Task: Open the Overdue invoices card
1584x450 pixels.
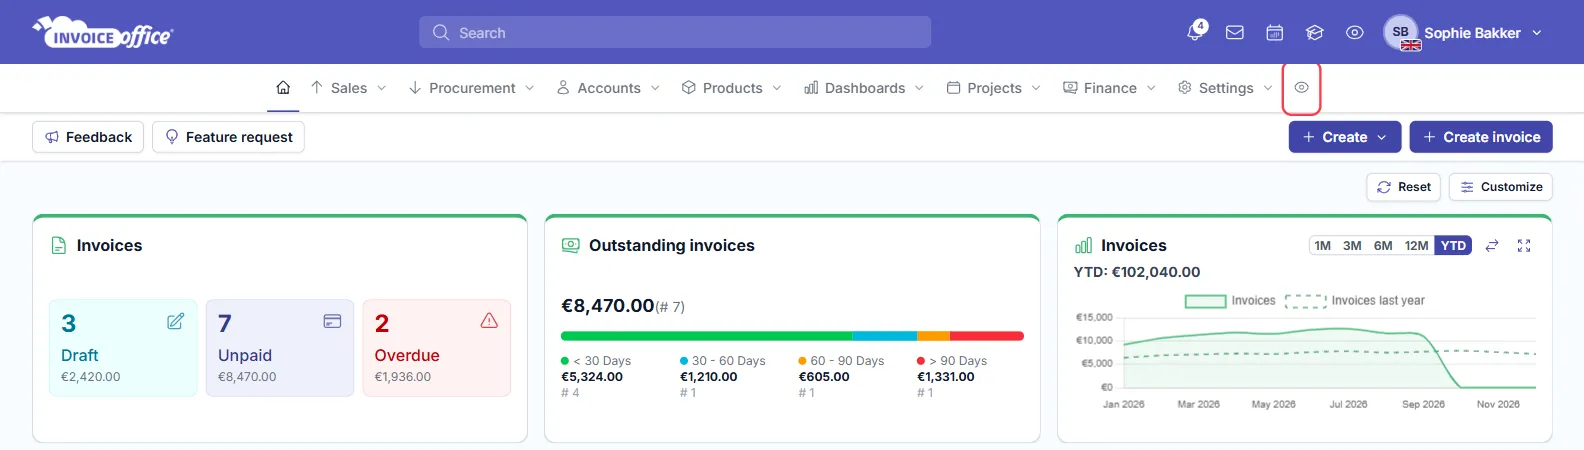Action: tap(437, 348)
